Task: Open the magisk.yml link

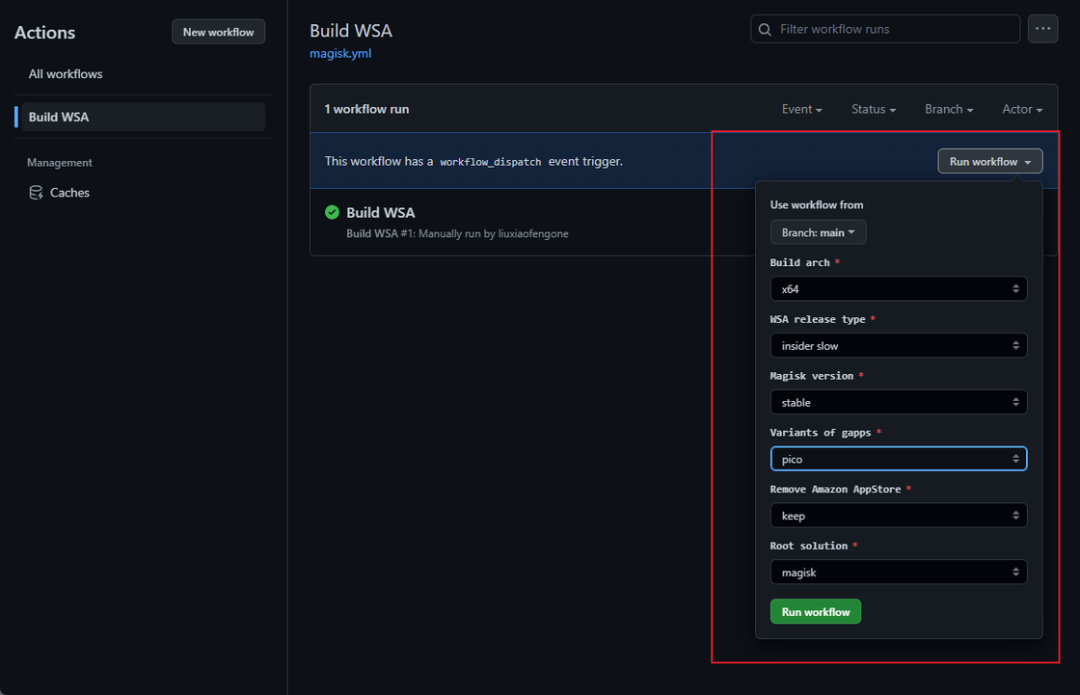Action: click(x=340, y=53)
